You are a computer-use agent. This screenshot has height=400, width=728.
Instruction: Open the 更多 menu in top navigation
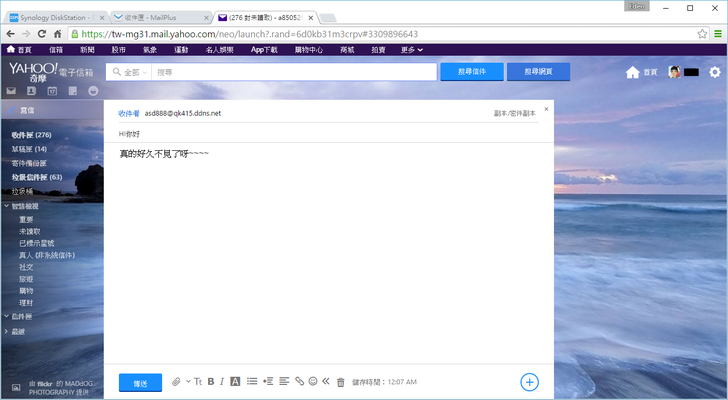pos(412,49)
